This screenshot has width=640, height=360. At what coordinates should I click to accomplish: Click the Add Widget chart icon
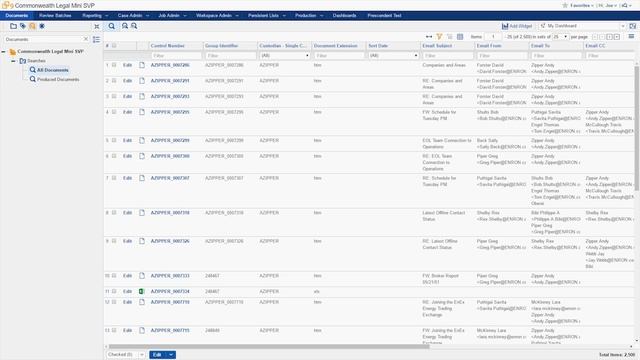tap(505, 26)
